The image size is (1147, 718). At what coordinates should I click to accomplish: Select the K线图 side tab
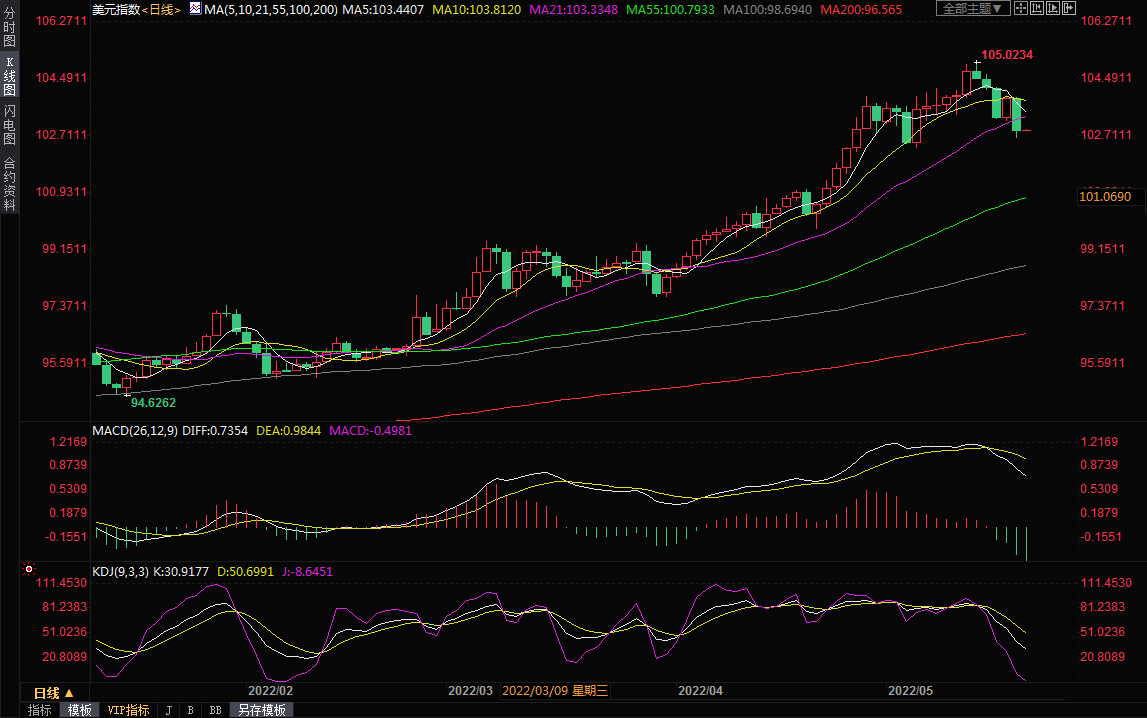click(9, 75)
